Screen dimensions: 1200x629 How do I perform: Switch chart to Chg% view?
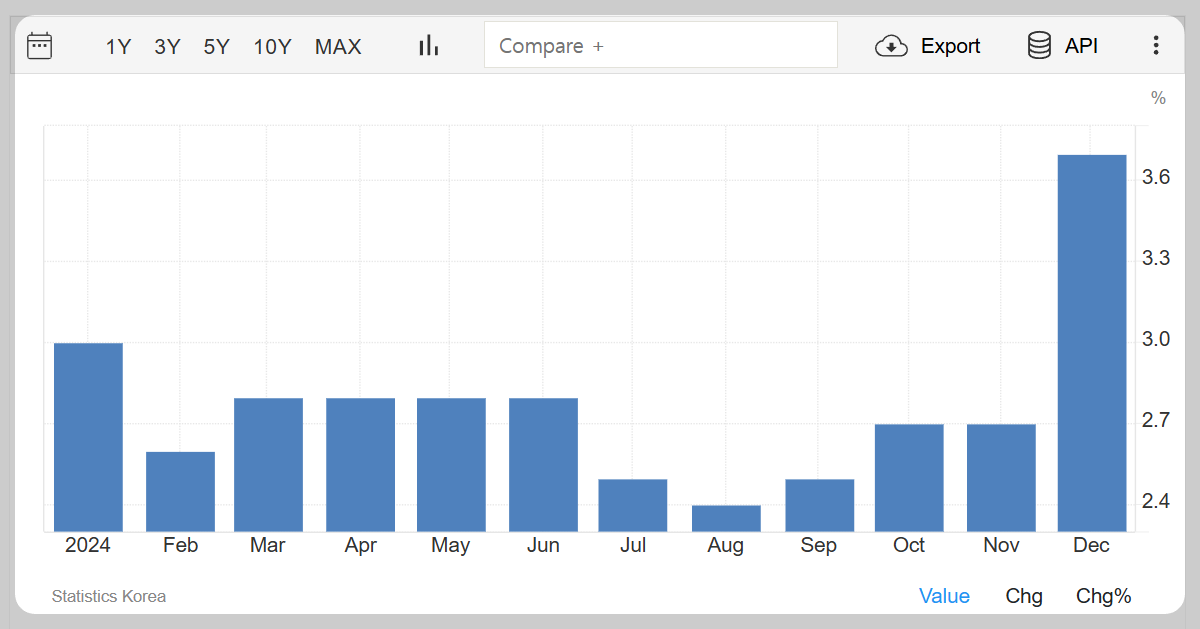point(1104,596)
